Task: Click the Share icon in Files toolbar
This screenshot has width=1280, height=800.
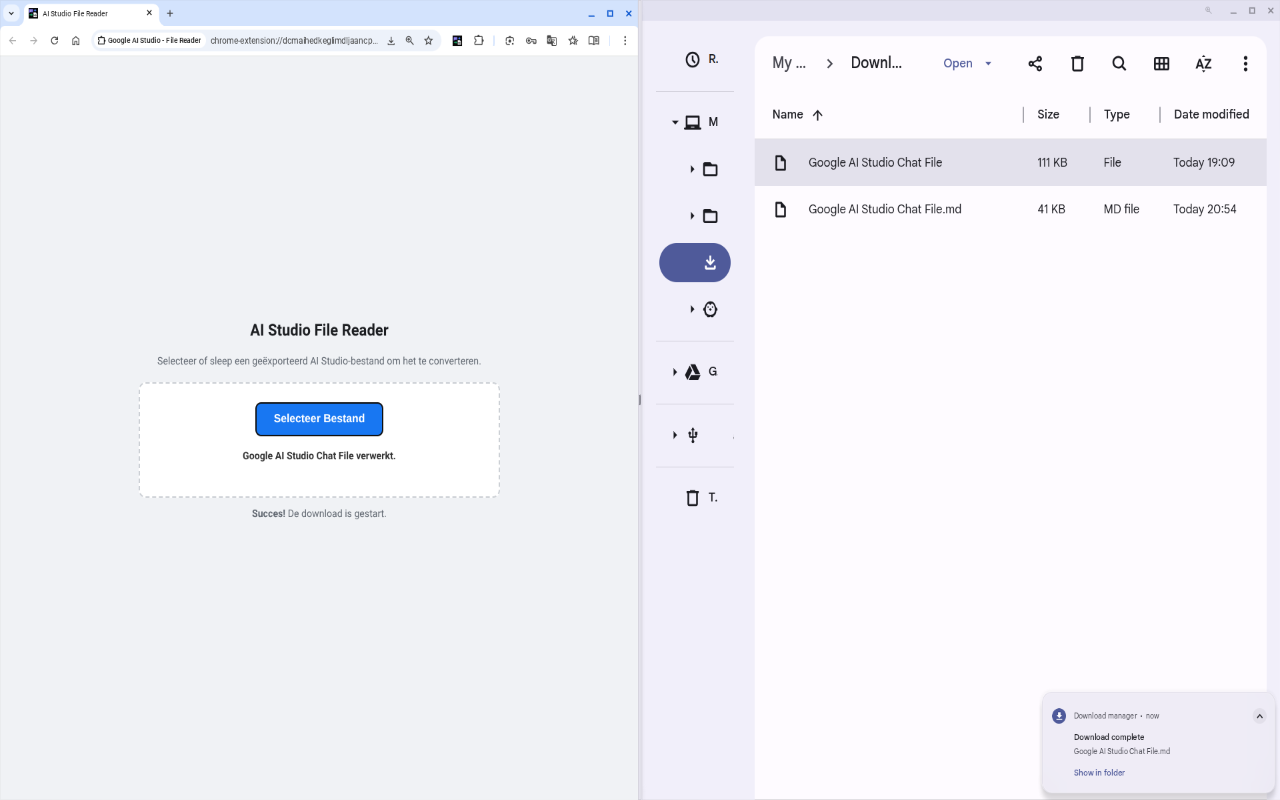Action: coord(1035,64)
